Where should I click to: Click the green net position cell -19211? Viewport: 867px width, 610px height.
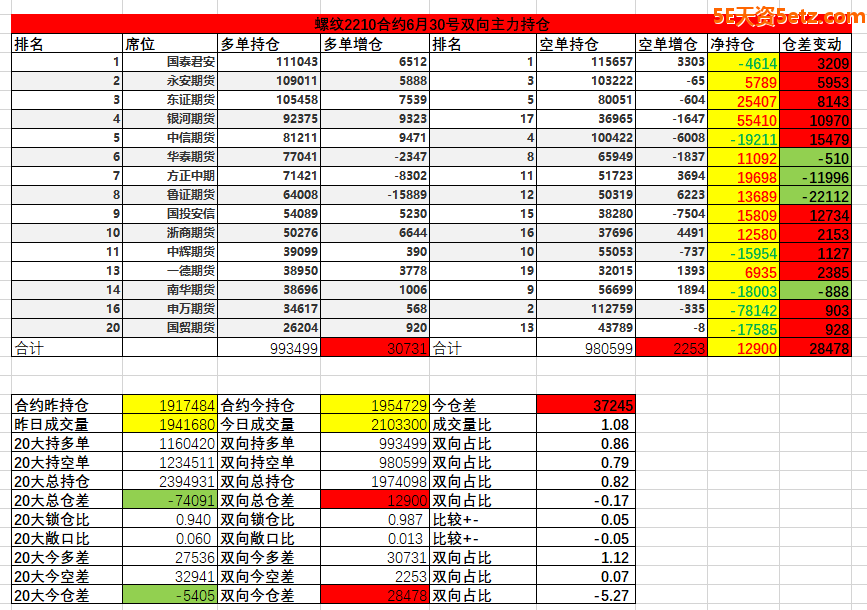click(x=742, y=138)
